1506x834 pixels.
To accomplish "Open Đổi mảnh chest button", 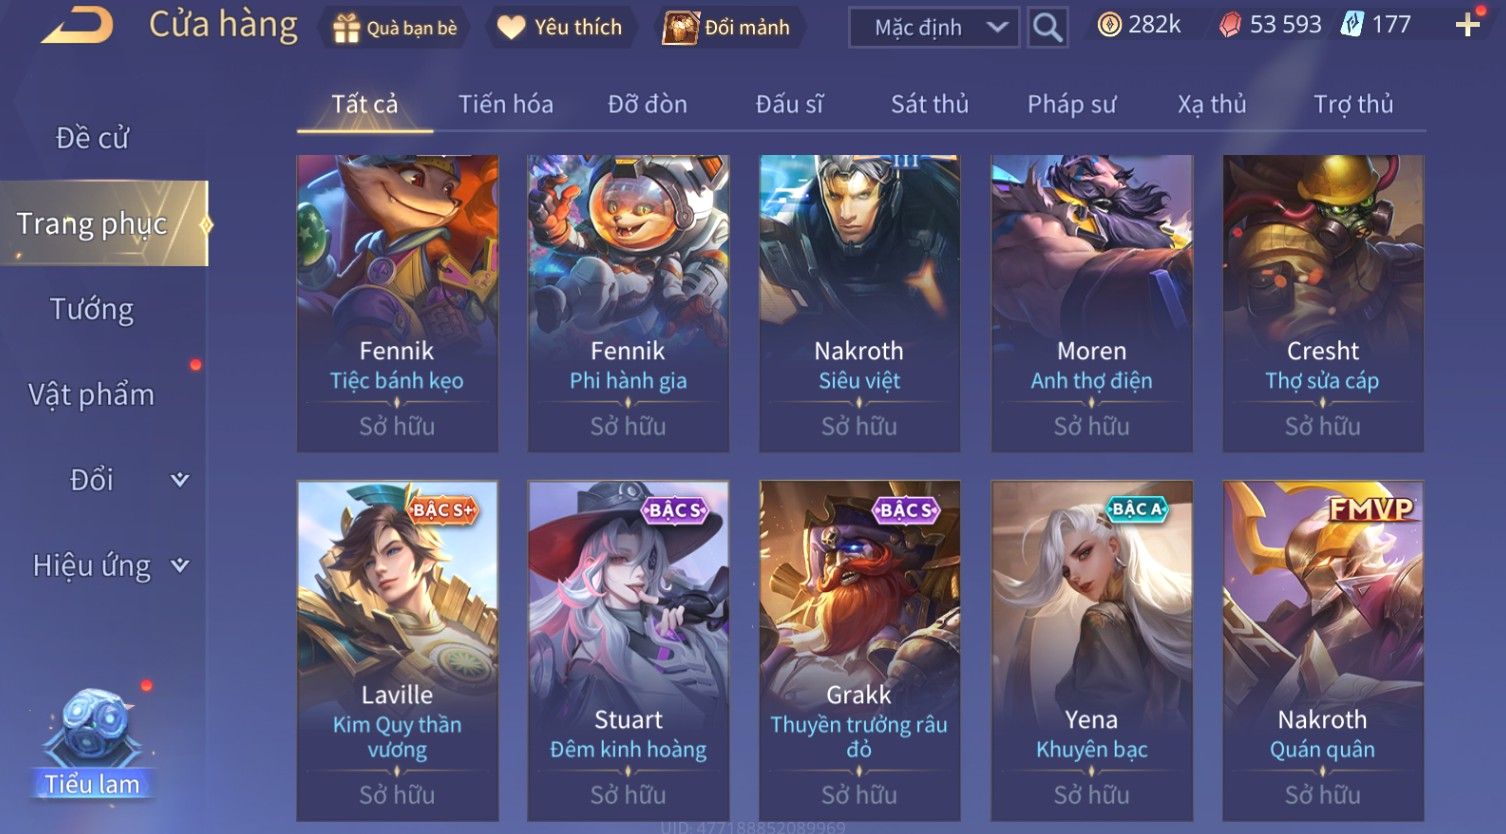I will (728, 28).
